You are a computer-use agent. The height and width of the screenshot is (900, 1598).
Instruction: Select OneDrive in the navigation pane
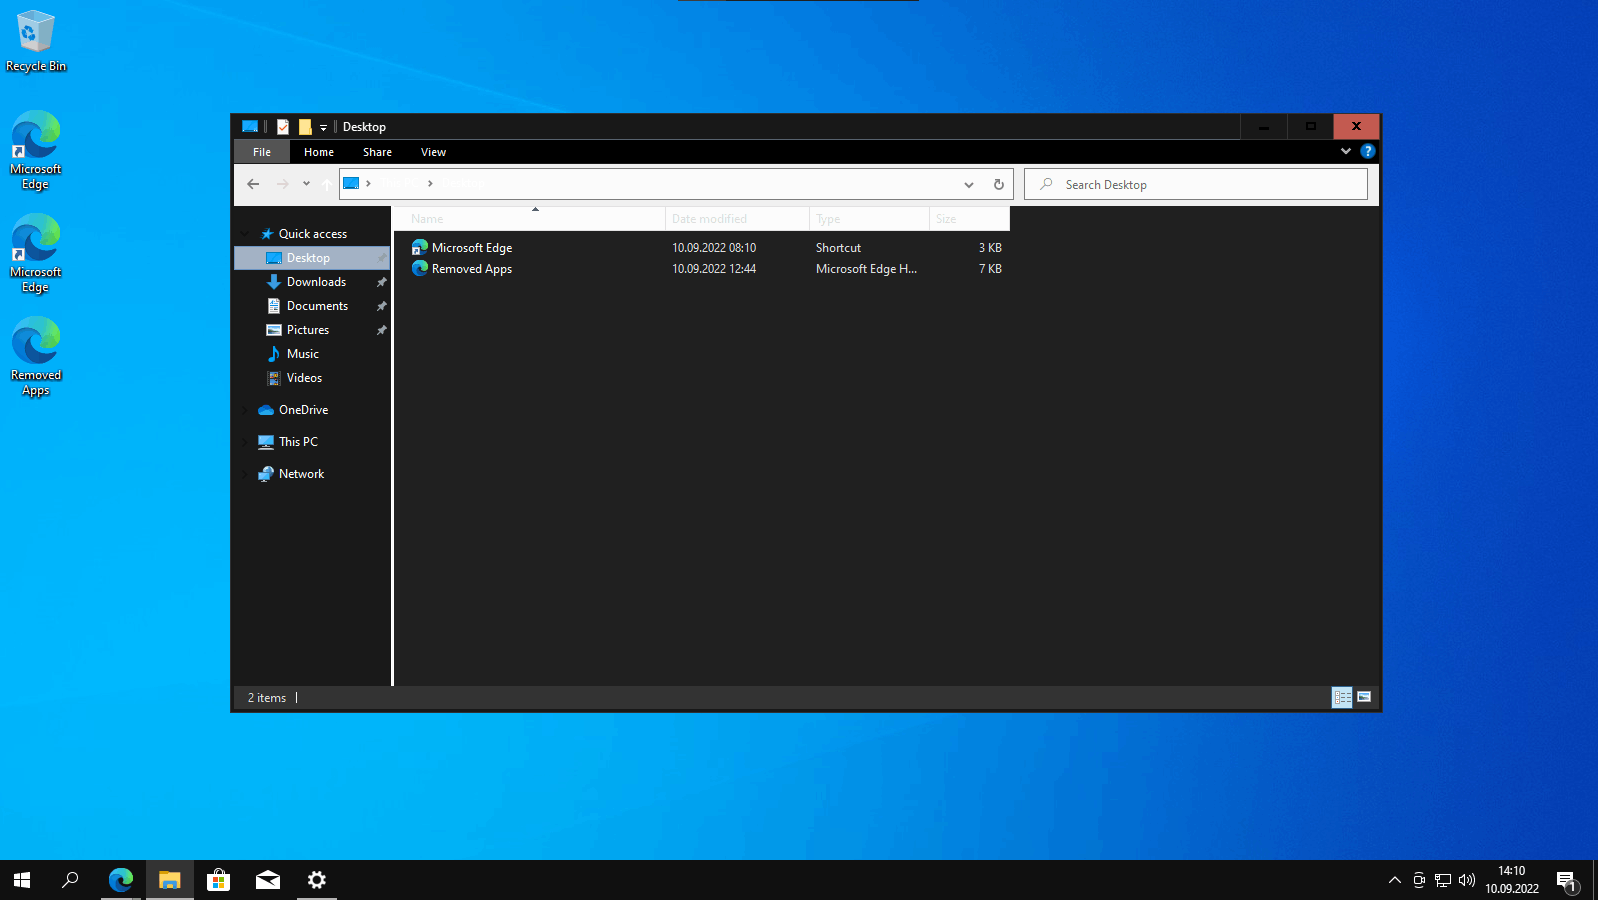point(303,410)
